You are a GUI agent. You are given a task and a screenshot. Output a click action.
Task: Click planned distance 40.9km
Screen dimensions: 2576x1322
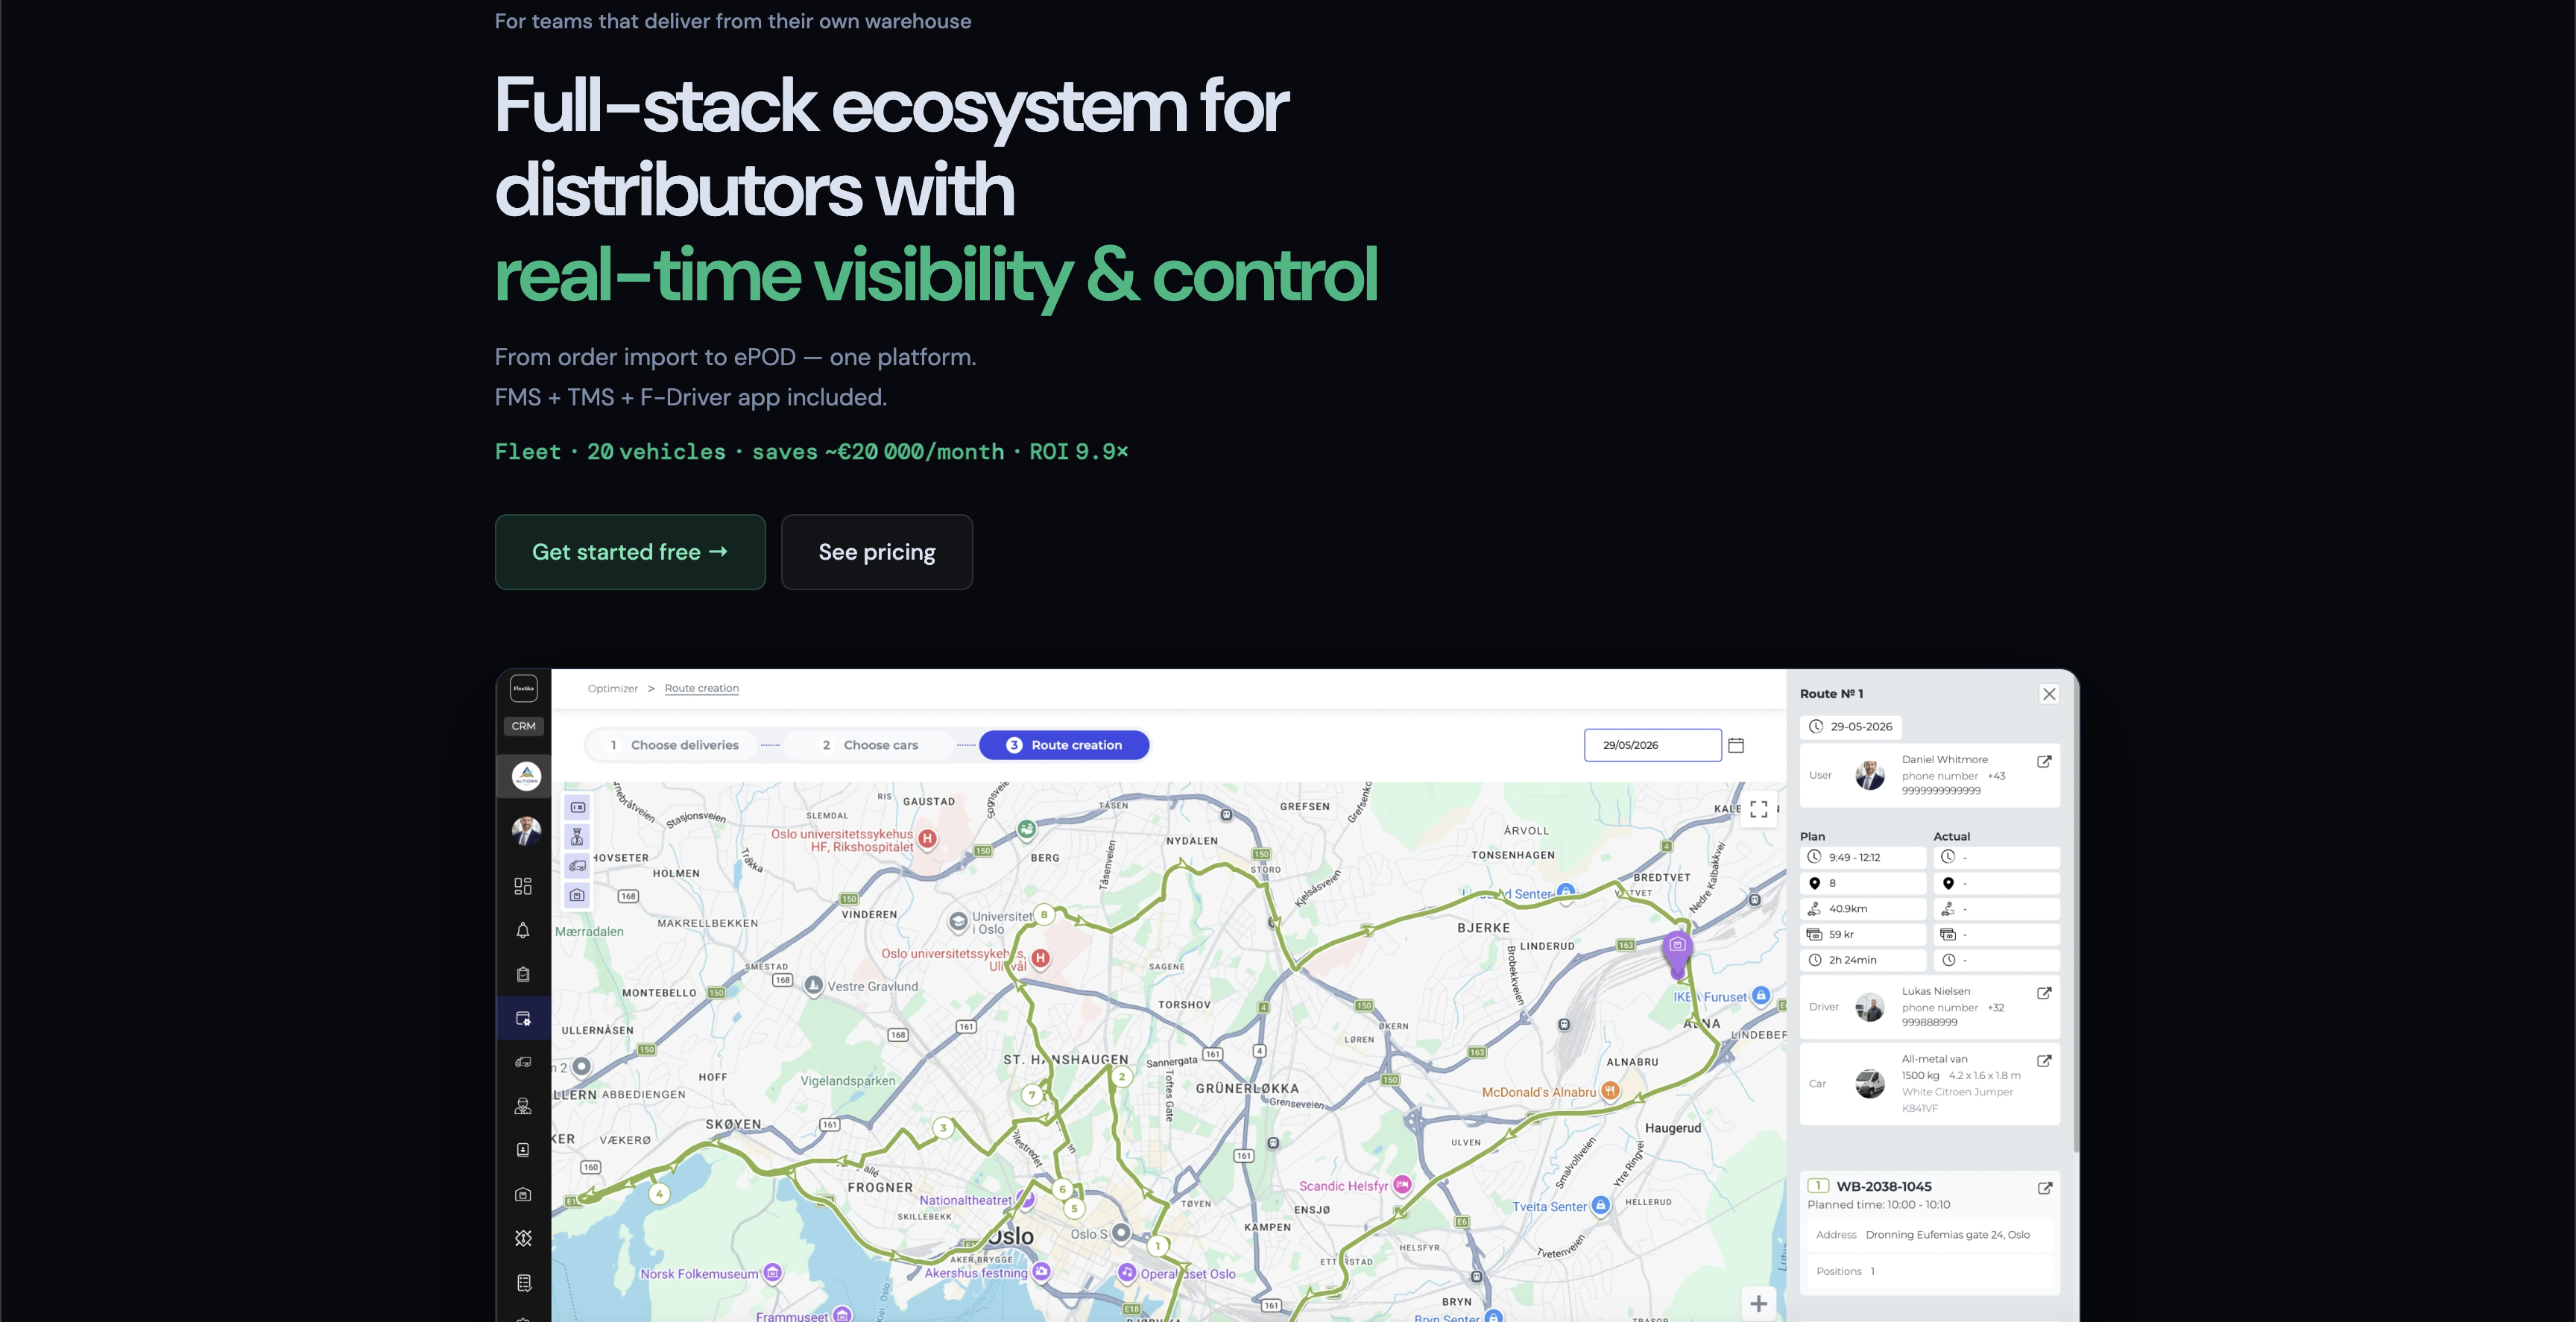click(x=1863, y=909)
